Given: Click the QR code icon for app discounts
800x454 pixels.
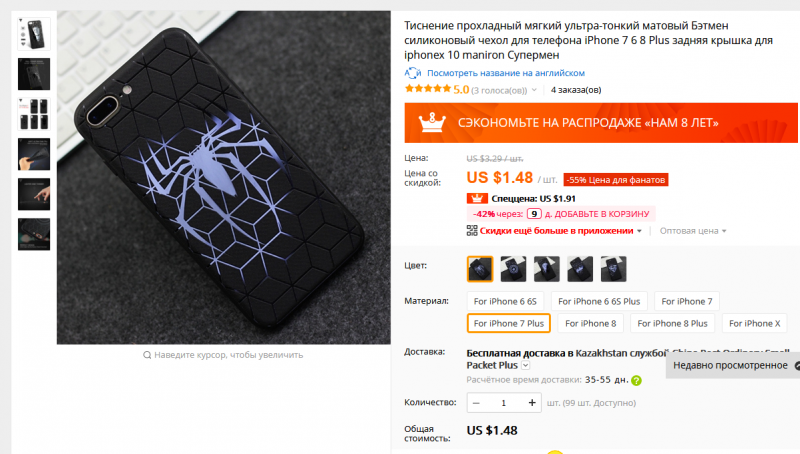Looking at the screenshot, I should 472,231.
